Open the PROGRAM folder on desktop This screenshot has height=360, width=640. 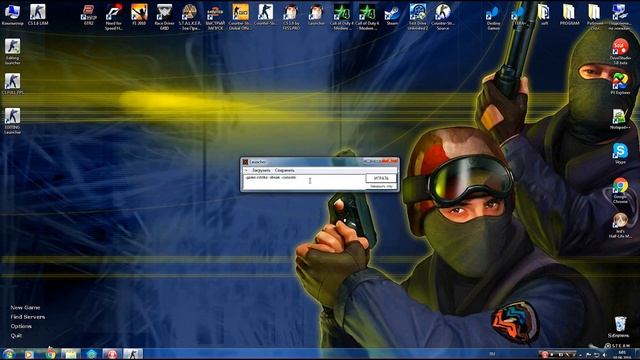pyautogui.click(x=569, y=14)
